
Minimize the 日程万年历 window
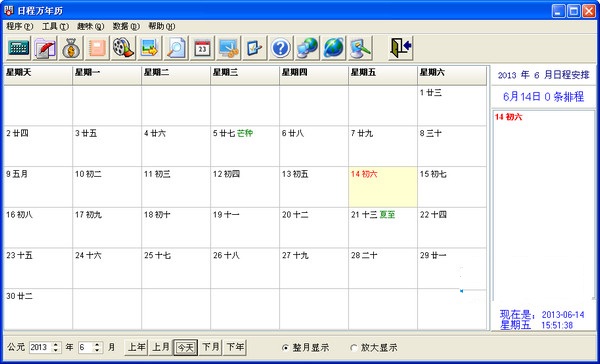click(558, 11)
